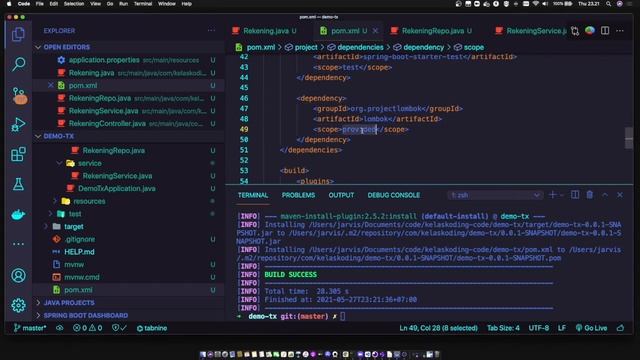The image size is (640, 360).
Task: Open HELP.md in file tree
Action: point(129,252)
